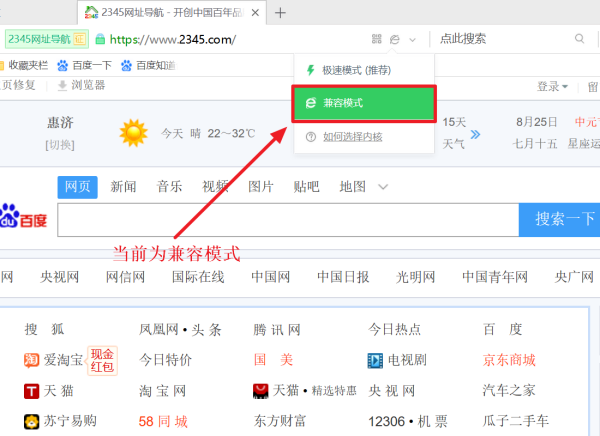Open 今天 晴 22~32℃ forecast
The image size is (600, 436).
[x=208, y=134]
